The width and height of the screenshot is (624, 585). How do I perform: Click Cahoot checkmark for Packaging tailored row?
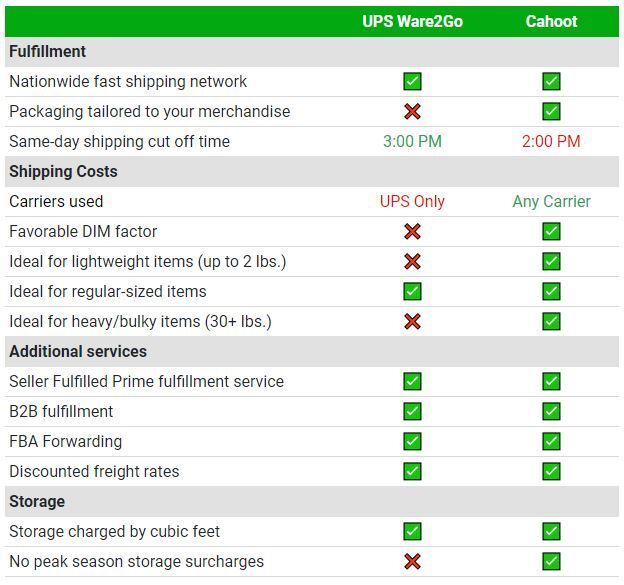pyautogui.click(x=551, y=111)
